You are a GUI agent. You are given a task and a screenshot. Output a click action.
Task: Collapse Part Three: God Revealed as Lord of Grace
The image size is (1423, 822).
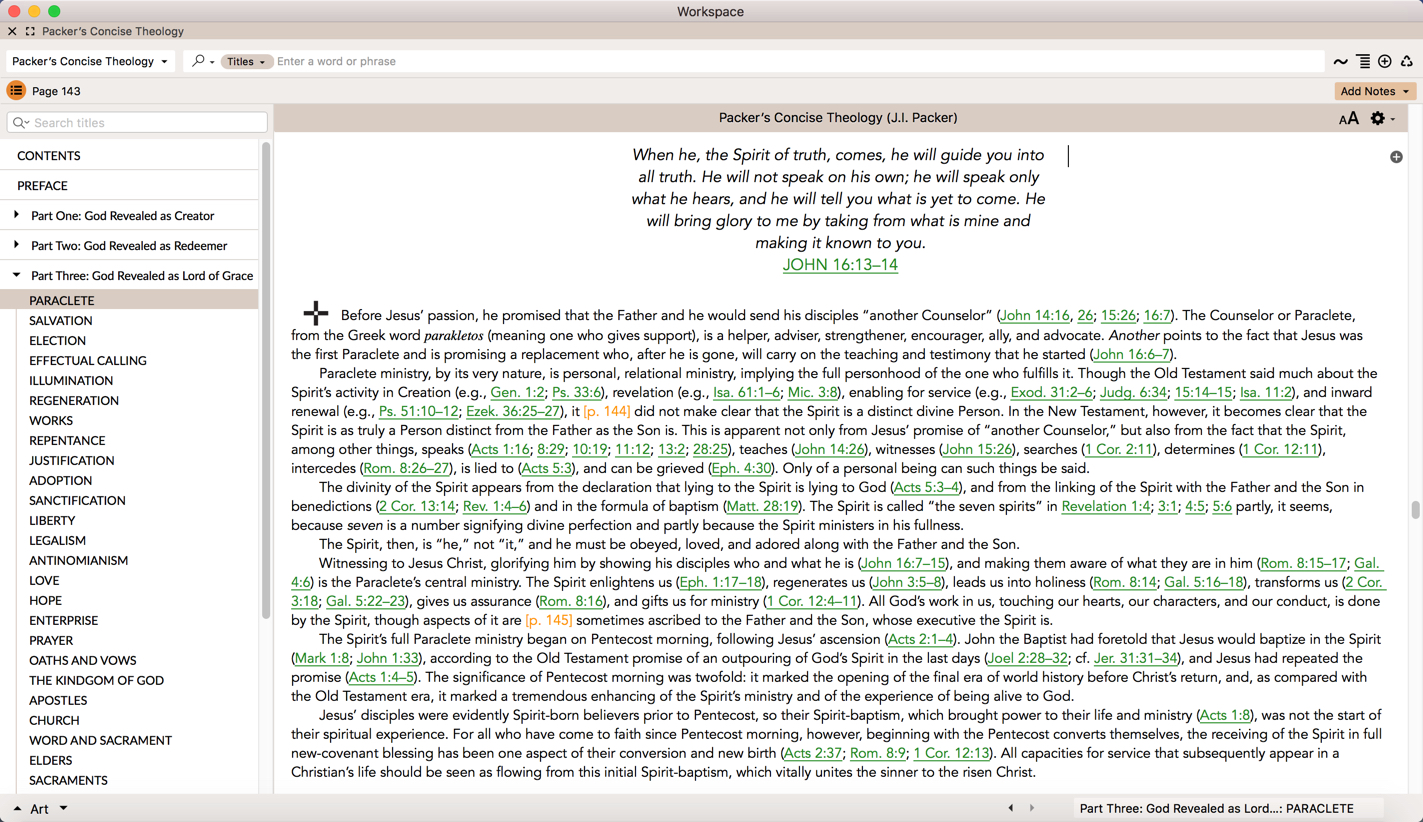[16, 275]
